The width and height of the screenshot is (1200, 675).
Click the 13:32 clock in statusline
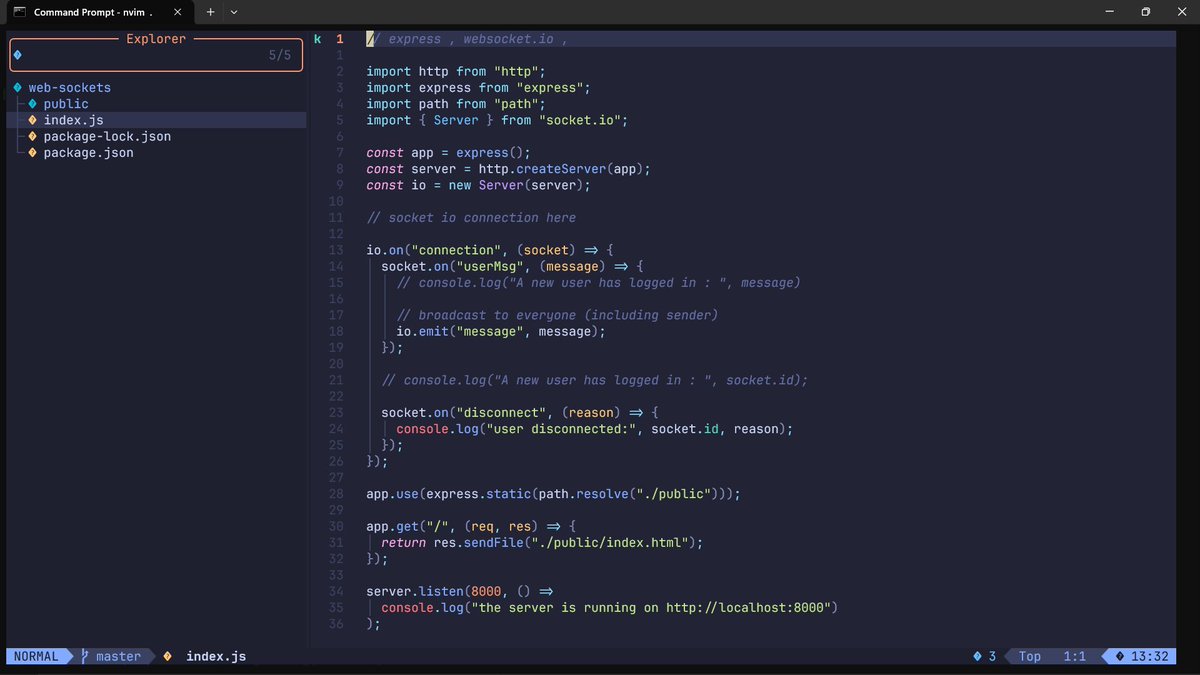(1149, 656)
